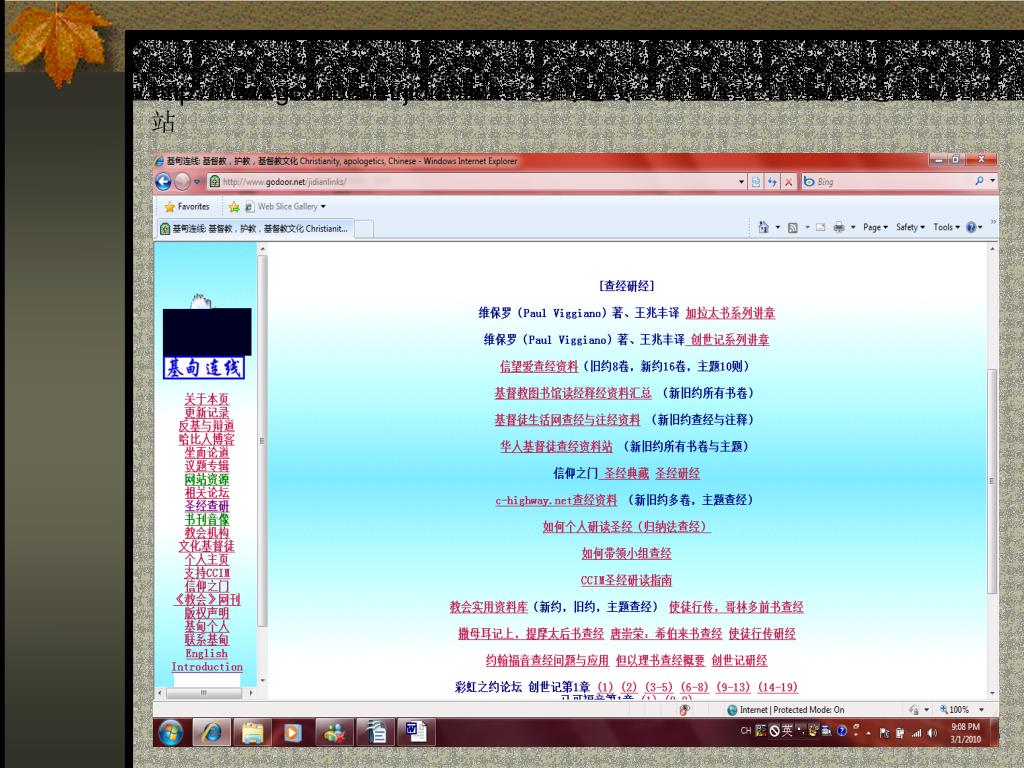This screenshot has height=768, width=1024.
Task: Click the Home page icon
Action: coord(763,227)
